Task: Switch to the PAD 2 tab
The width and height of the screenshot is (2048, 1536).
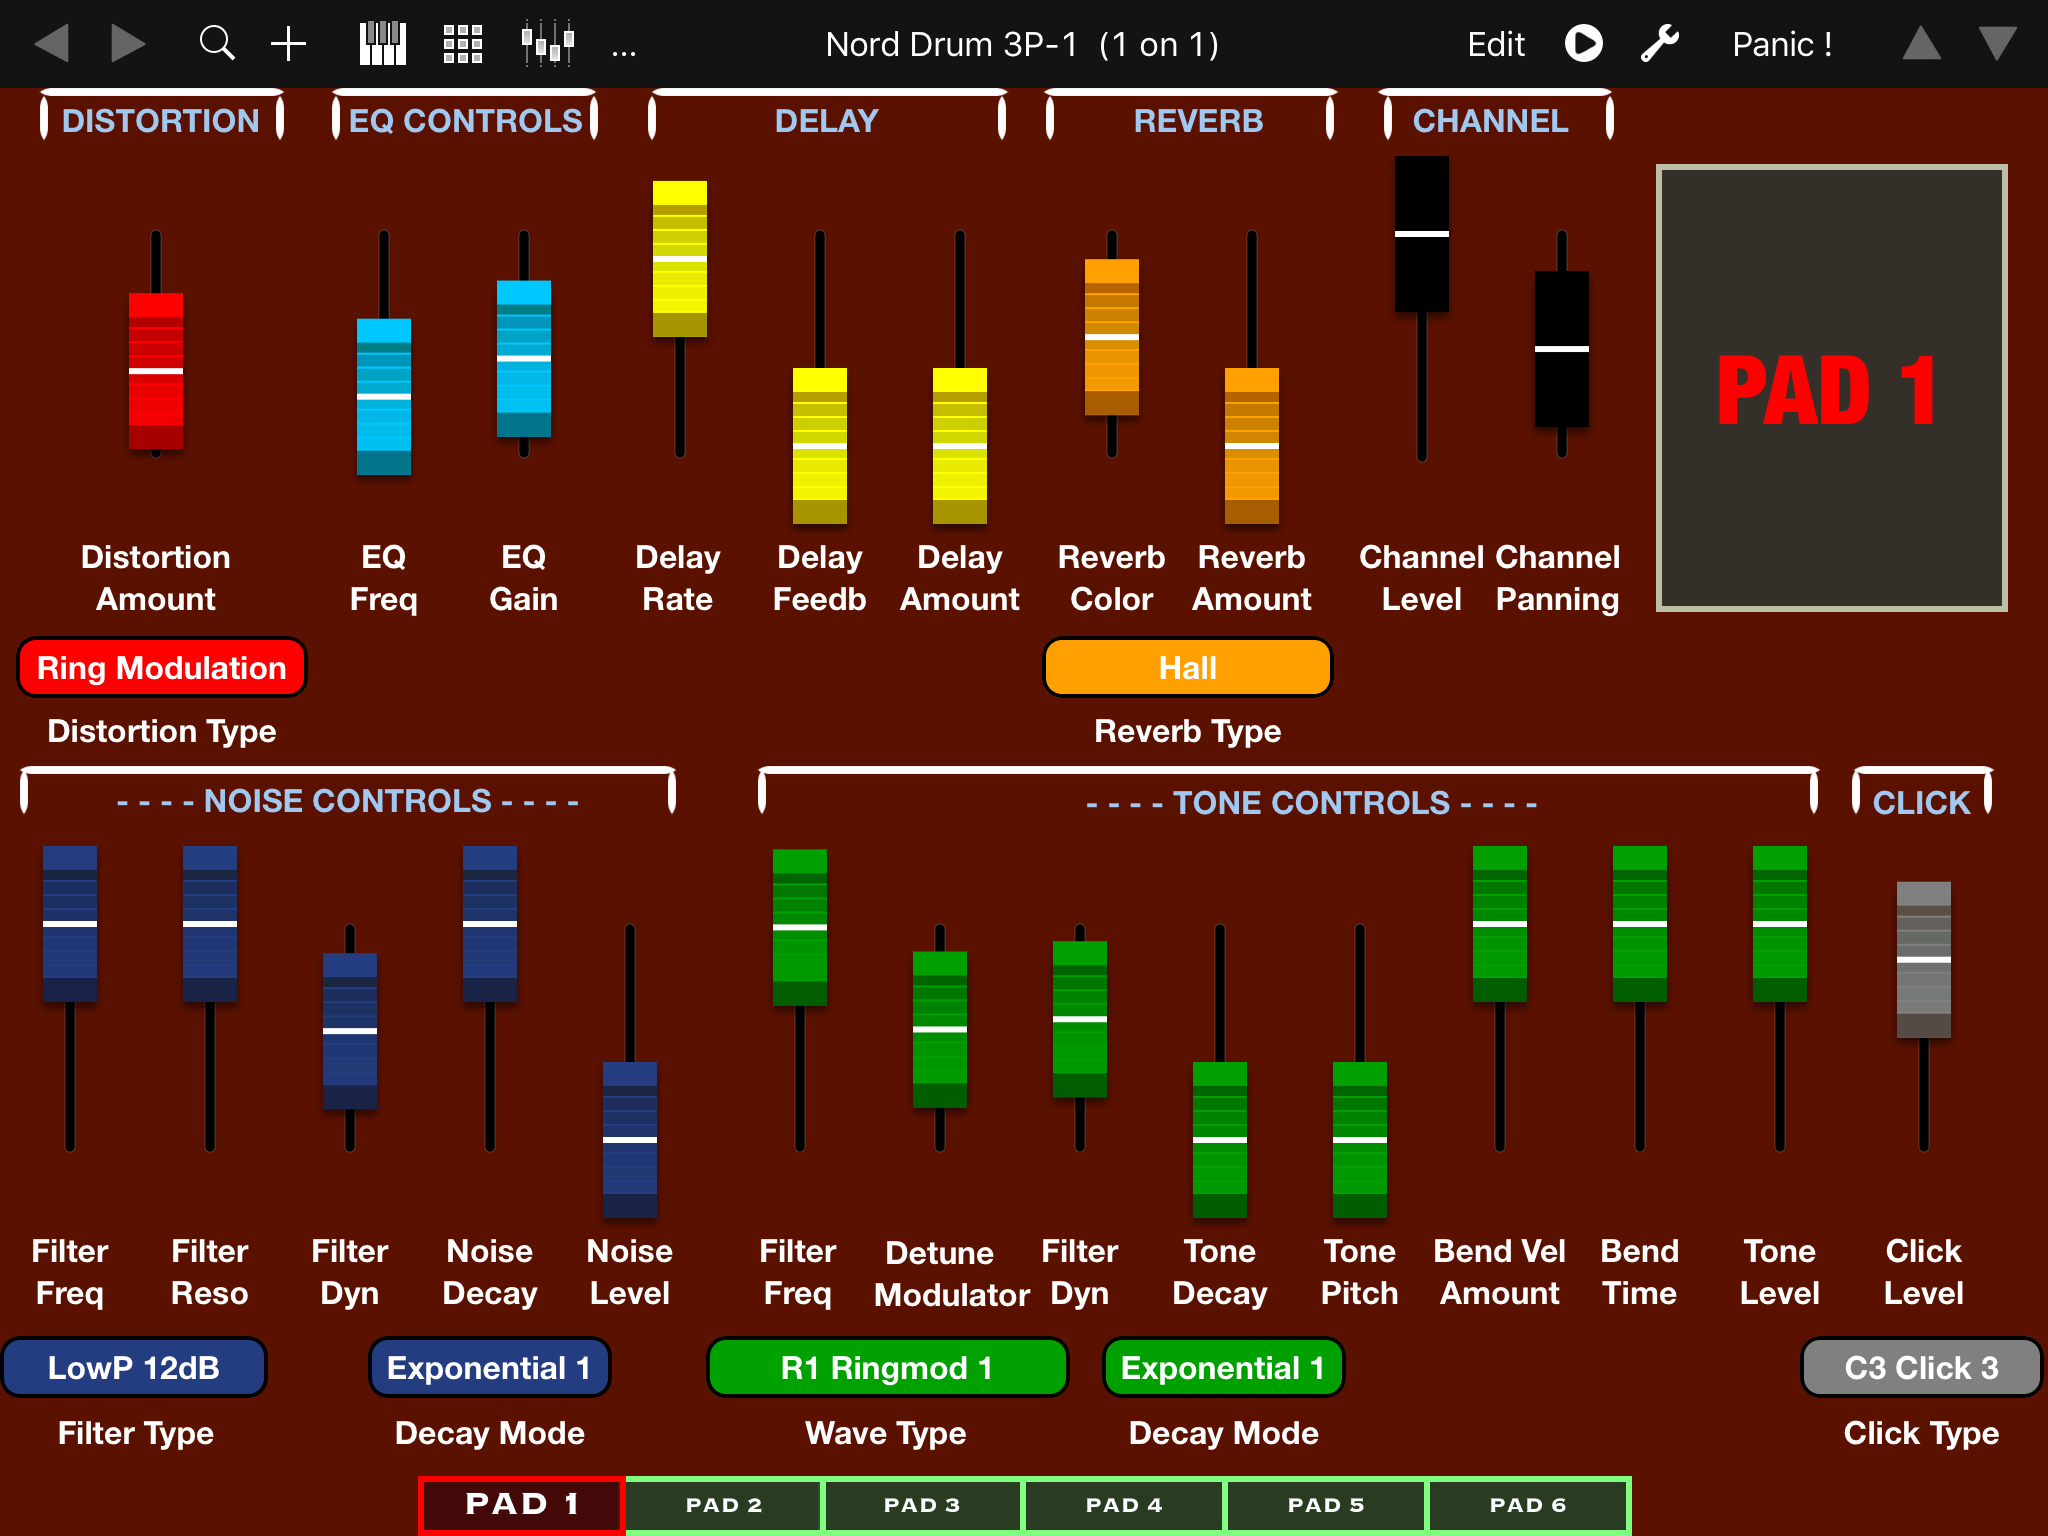Action: point(724,1505)
